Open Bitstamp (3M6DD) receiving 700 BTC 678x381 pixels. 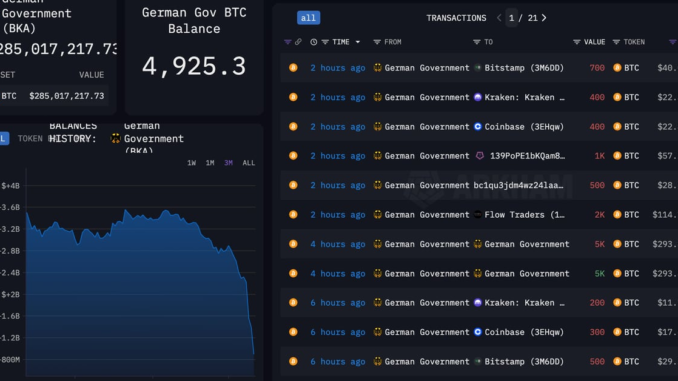click(524, 68)
